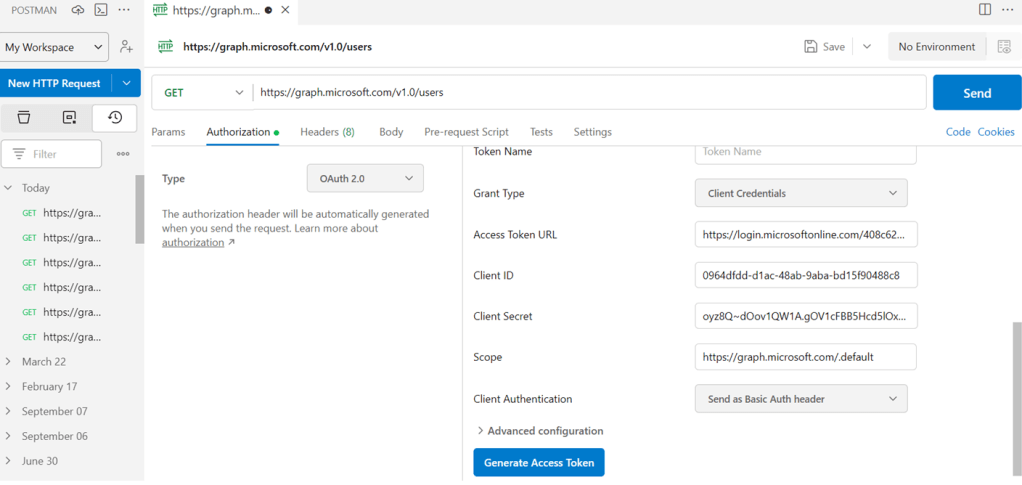1022x485 pixels.
Task: Open the OAuth 2.0 Type dropdown
Action: (364, 178)
